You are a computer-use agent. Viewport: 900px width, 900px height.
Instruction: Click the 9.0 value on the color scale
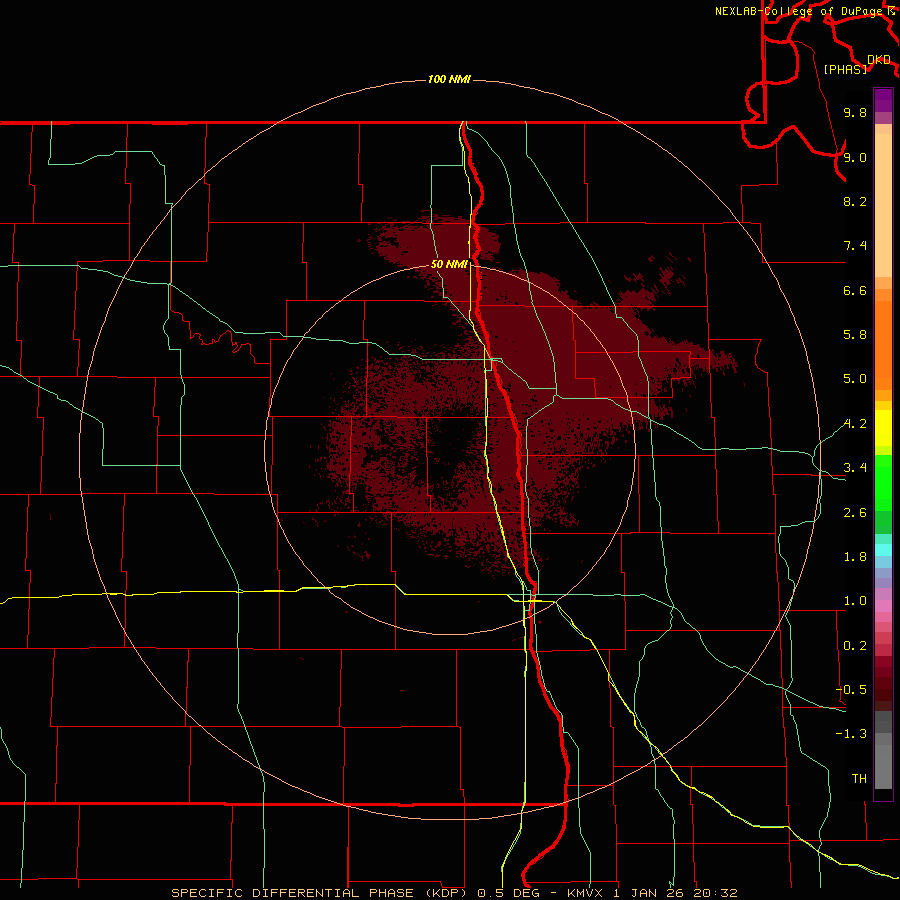[x=855, y=157]
